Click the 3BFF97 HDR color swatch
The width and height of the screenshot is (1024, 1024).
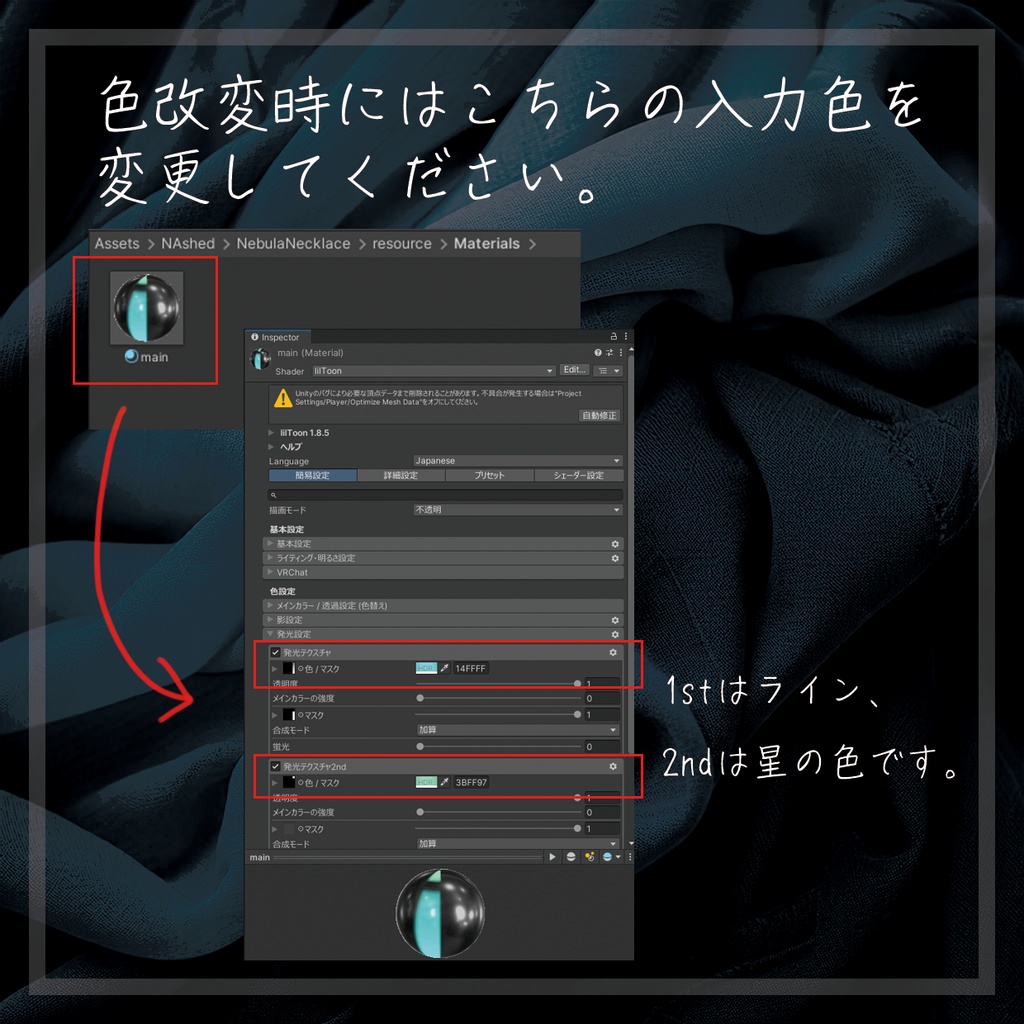426,782
